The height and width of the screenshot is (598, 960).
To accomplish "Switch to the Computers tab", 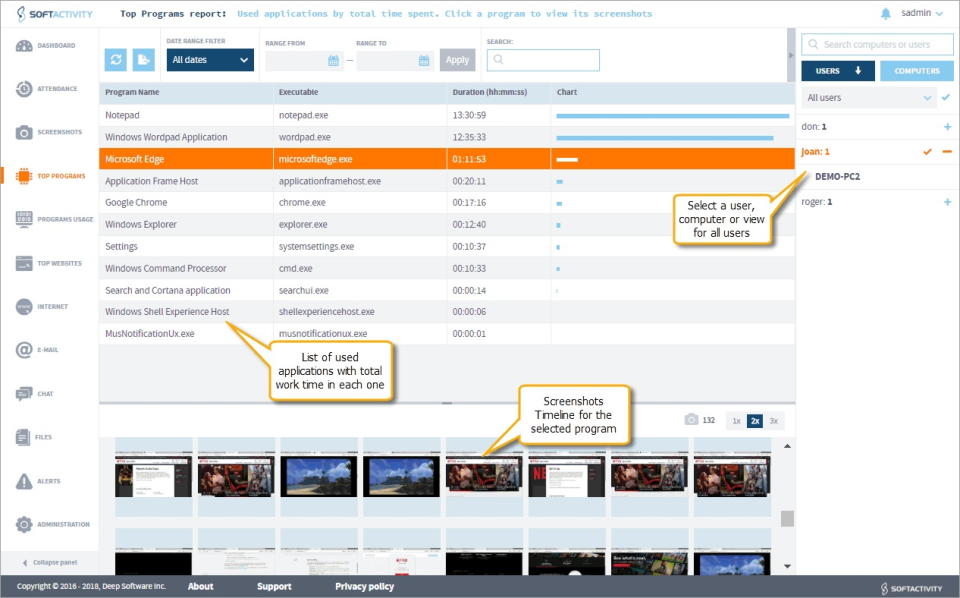I will click(x=915, y=70).
